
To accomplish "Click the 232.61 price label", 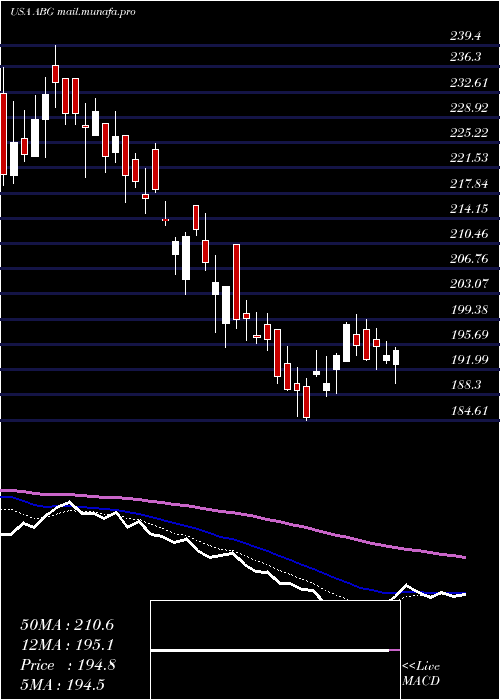I will (468, 83).
